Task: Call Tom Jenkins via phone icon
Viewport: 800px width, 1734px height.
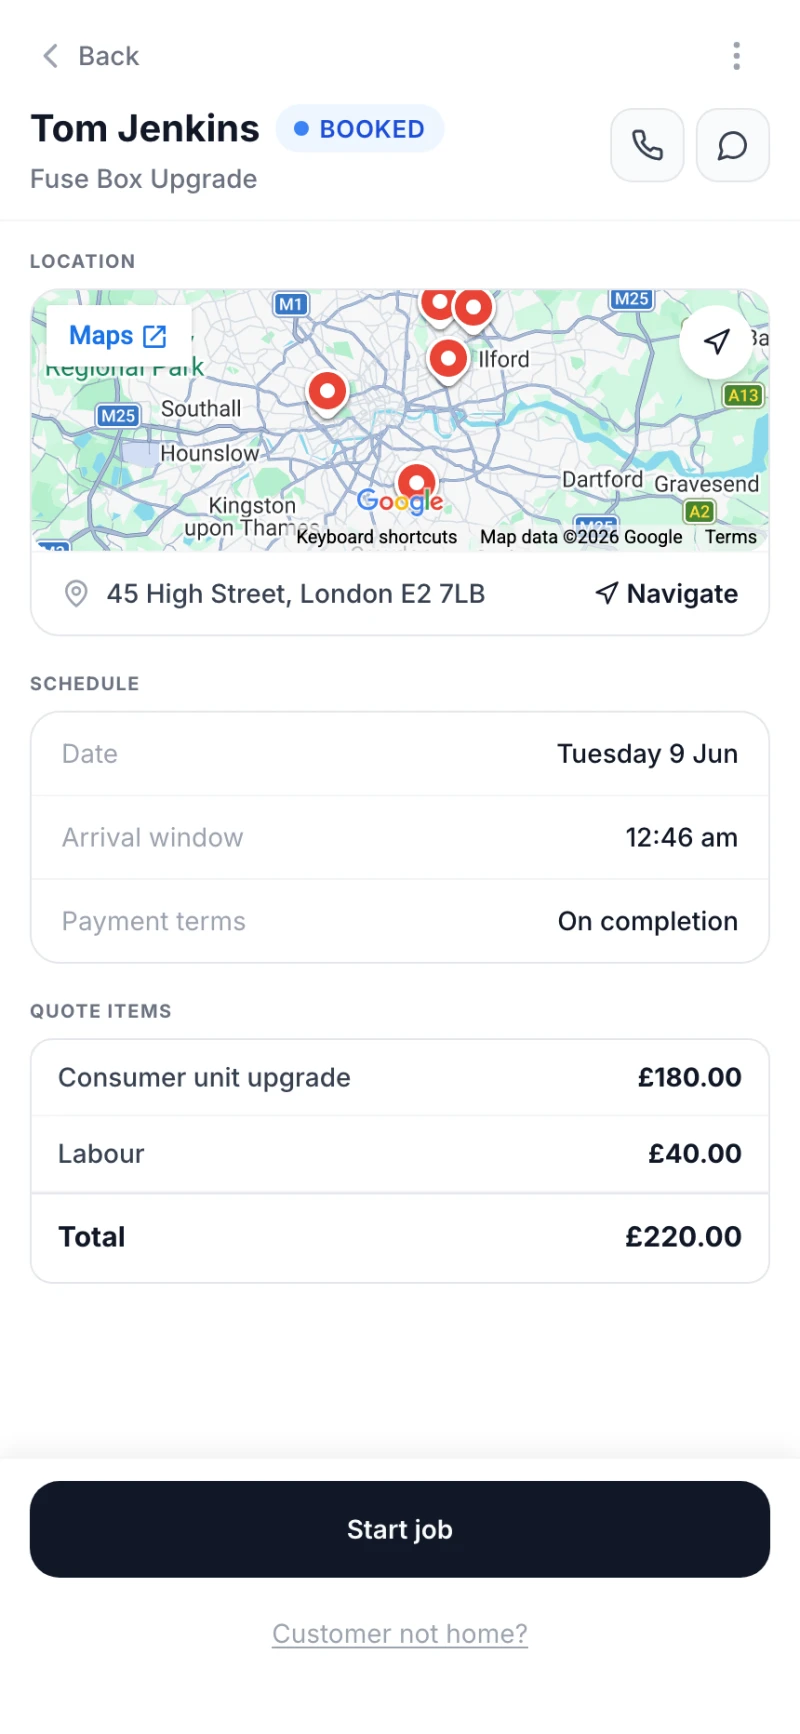Action: (x=647, y=145)
